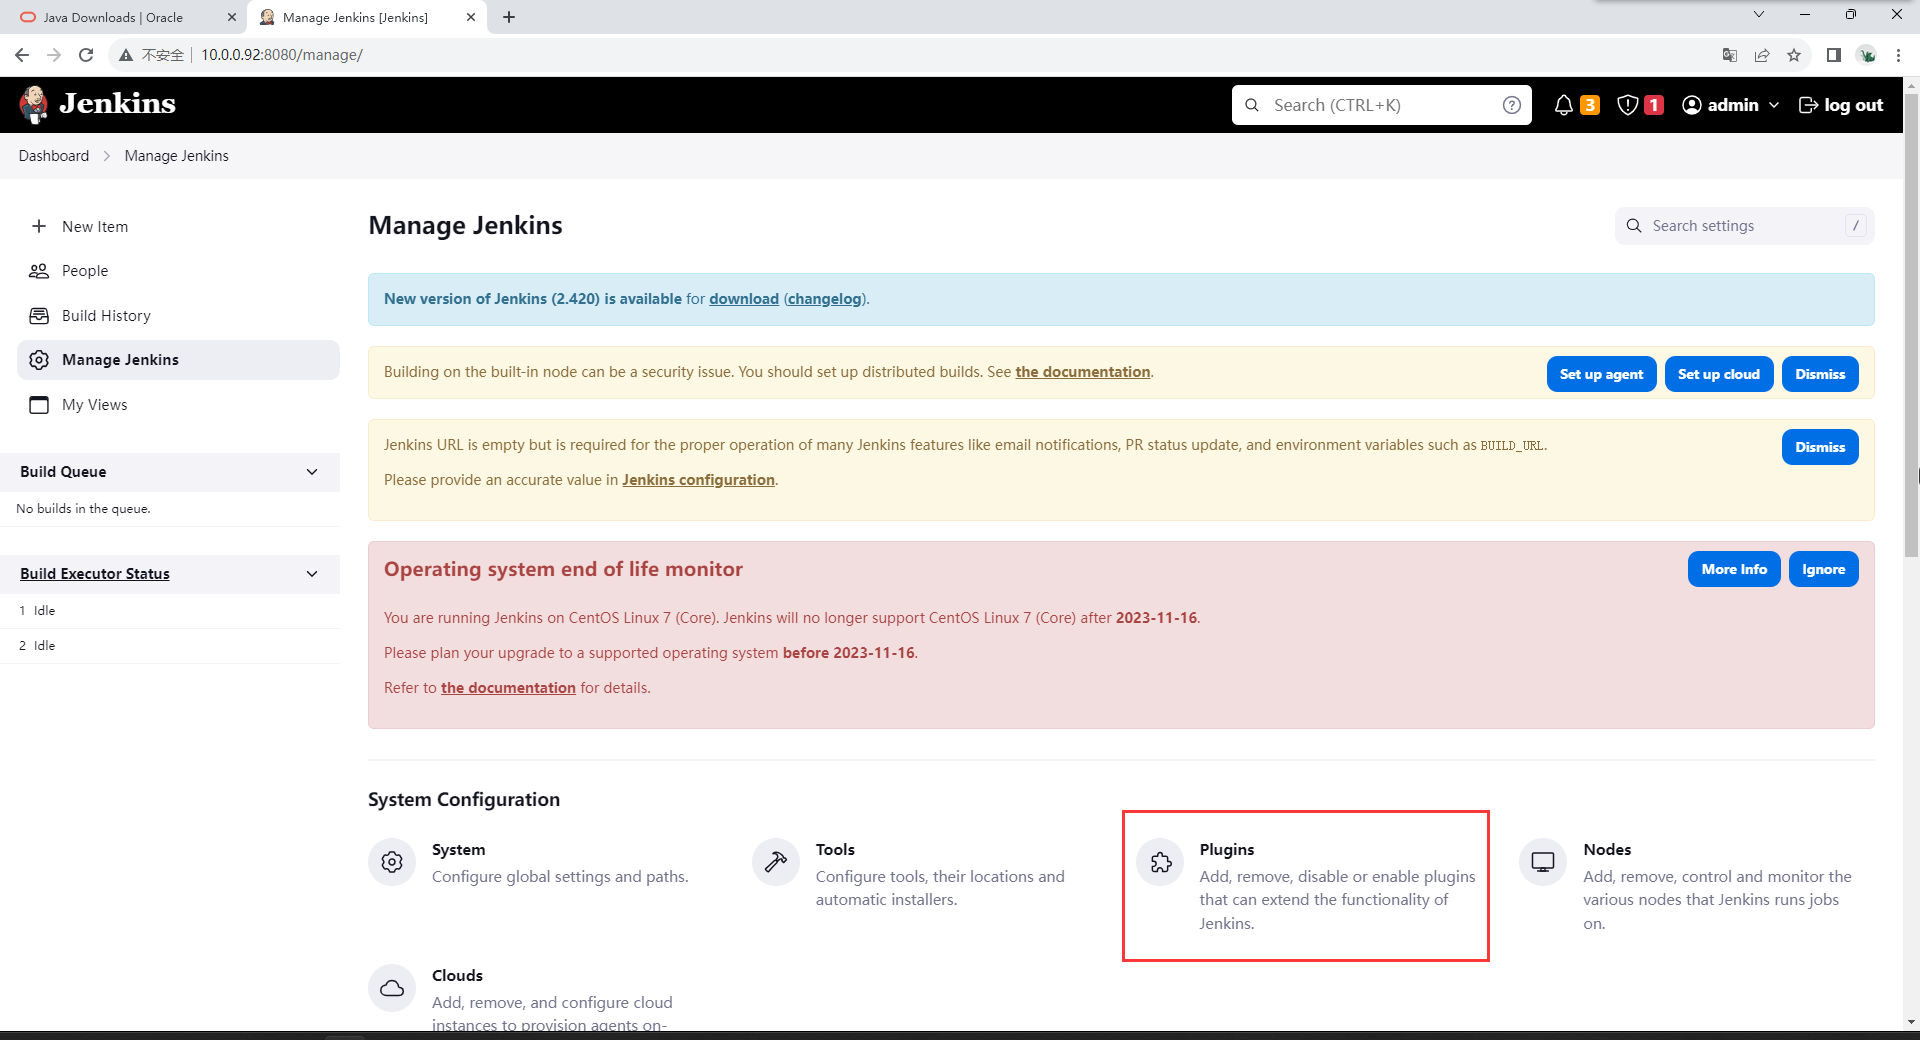Click the Dashboard breadcrumb
Viewport: 1920px width, 1040px height.
click(x=54, y=156)
